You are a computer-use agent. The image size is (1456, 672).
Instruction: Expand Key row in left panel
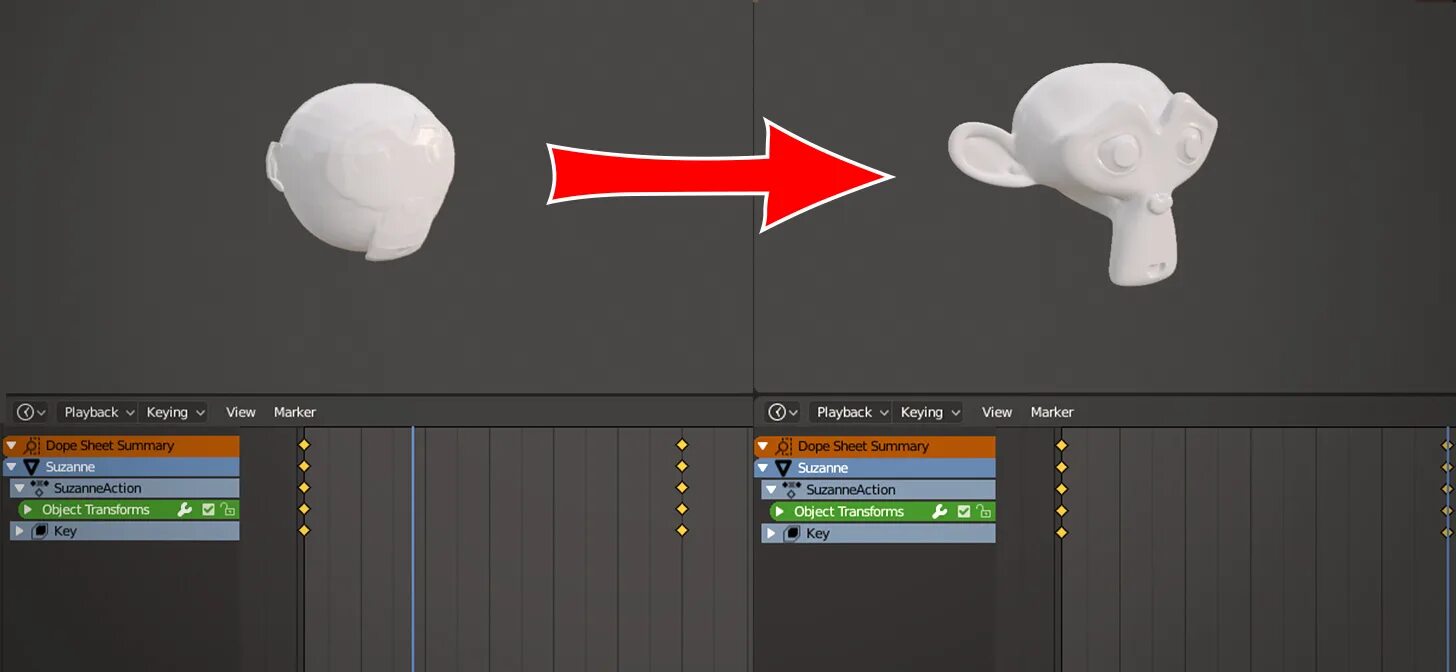(x=19, y=531)
